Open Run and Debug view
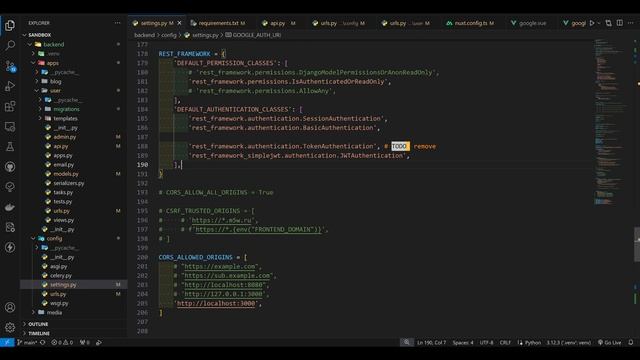Image resolution: width=640 pixels, height=360 pixels. [x=10, y=86]
